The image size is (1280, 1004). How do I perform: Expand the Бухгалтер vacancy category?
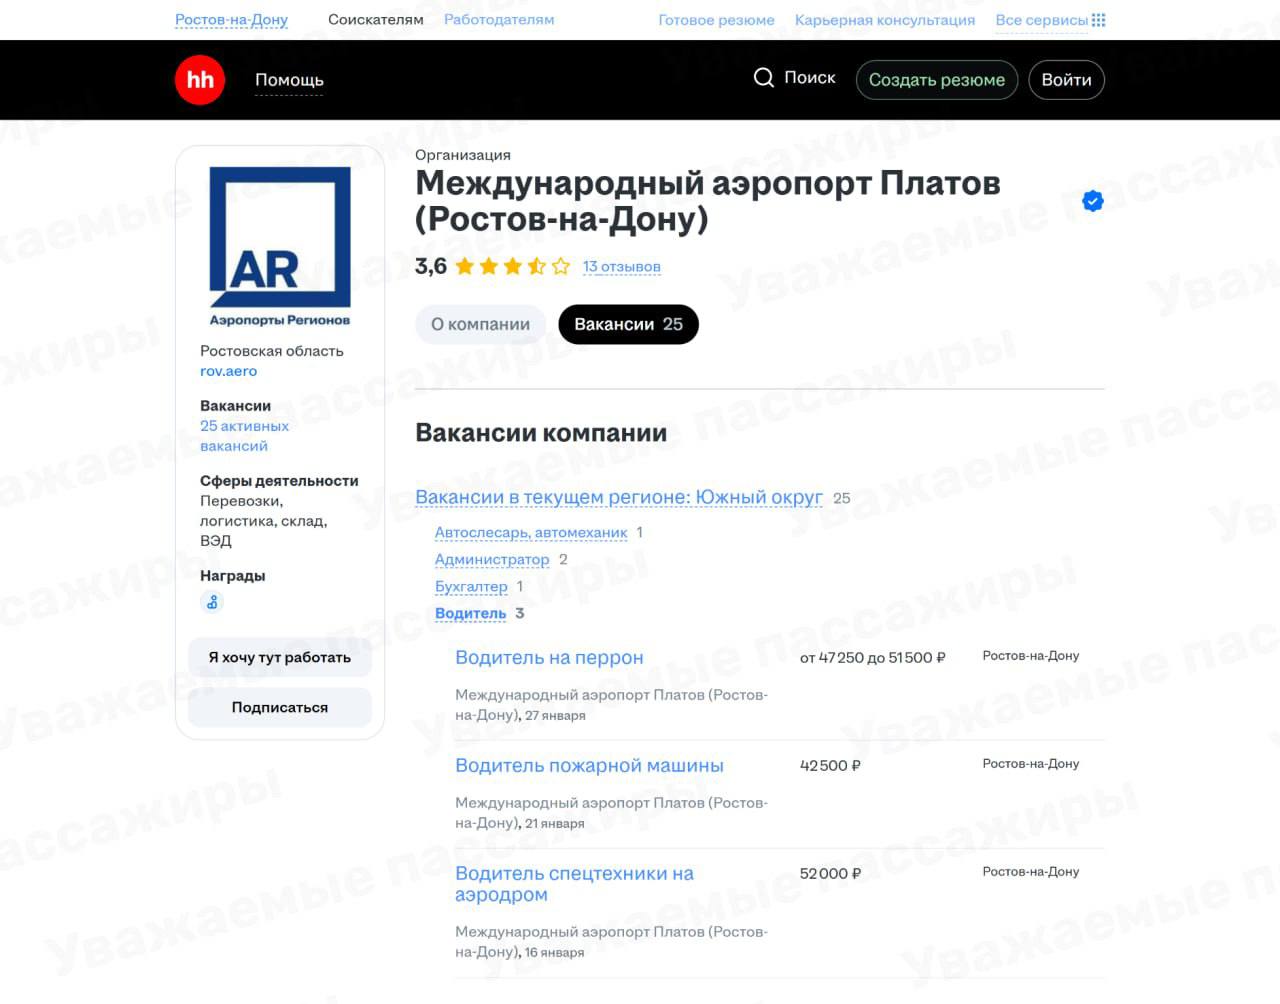click(x=471, y=587)
